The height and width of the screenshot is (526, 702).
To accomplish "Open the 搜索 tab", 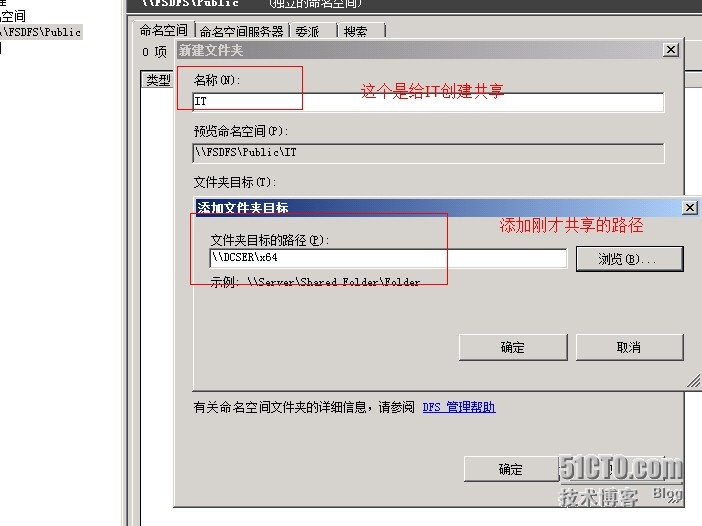I will pyautogui.click(x=361, y=31).
